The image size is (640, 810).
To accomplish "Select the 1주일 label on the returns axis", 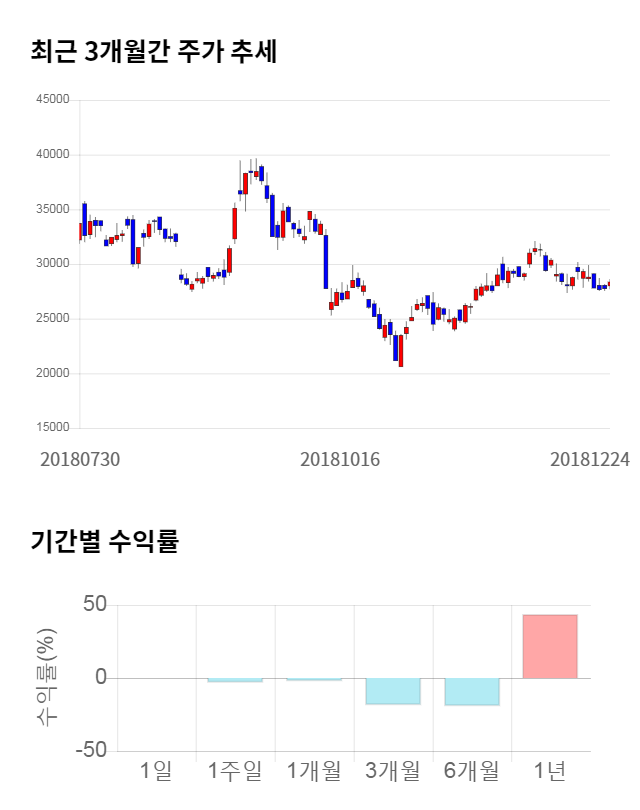I will click(x=234, y=771).
